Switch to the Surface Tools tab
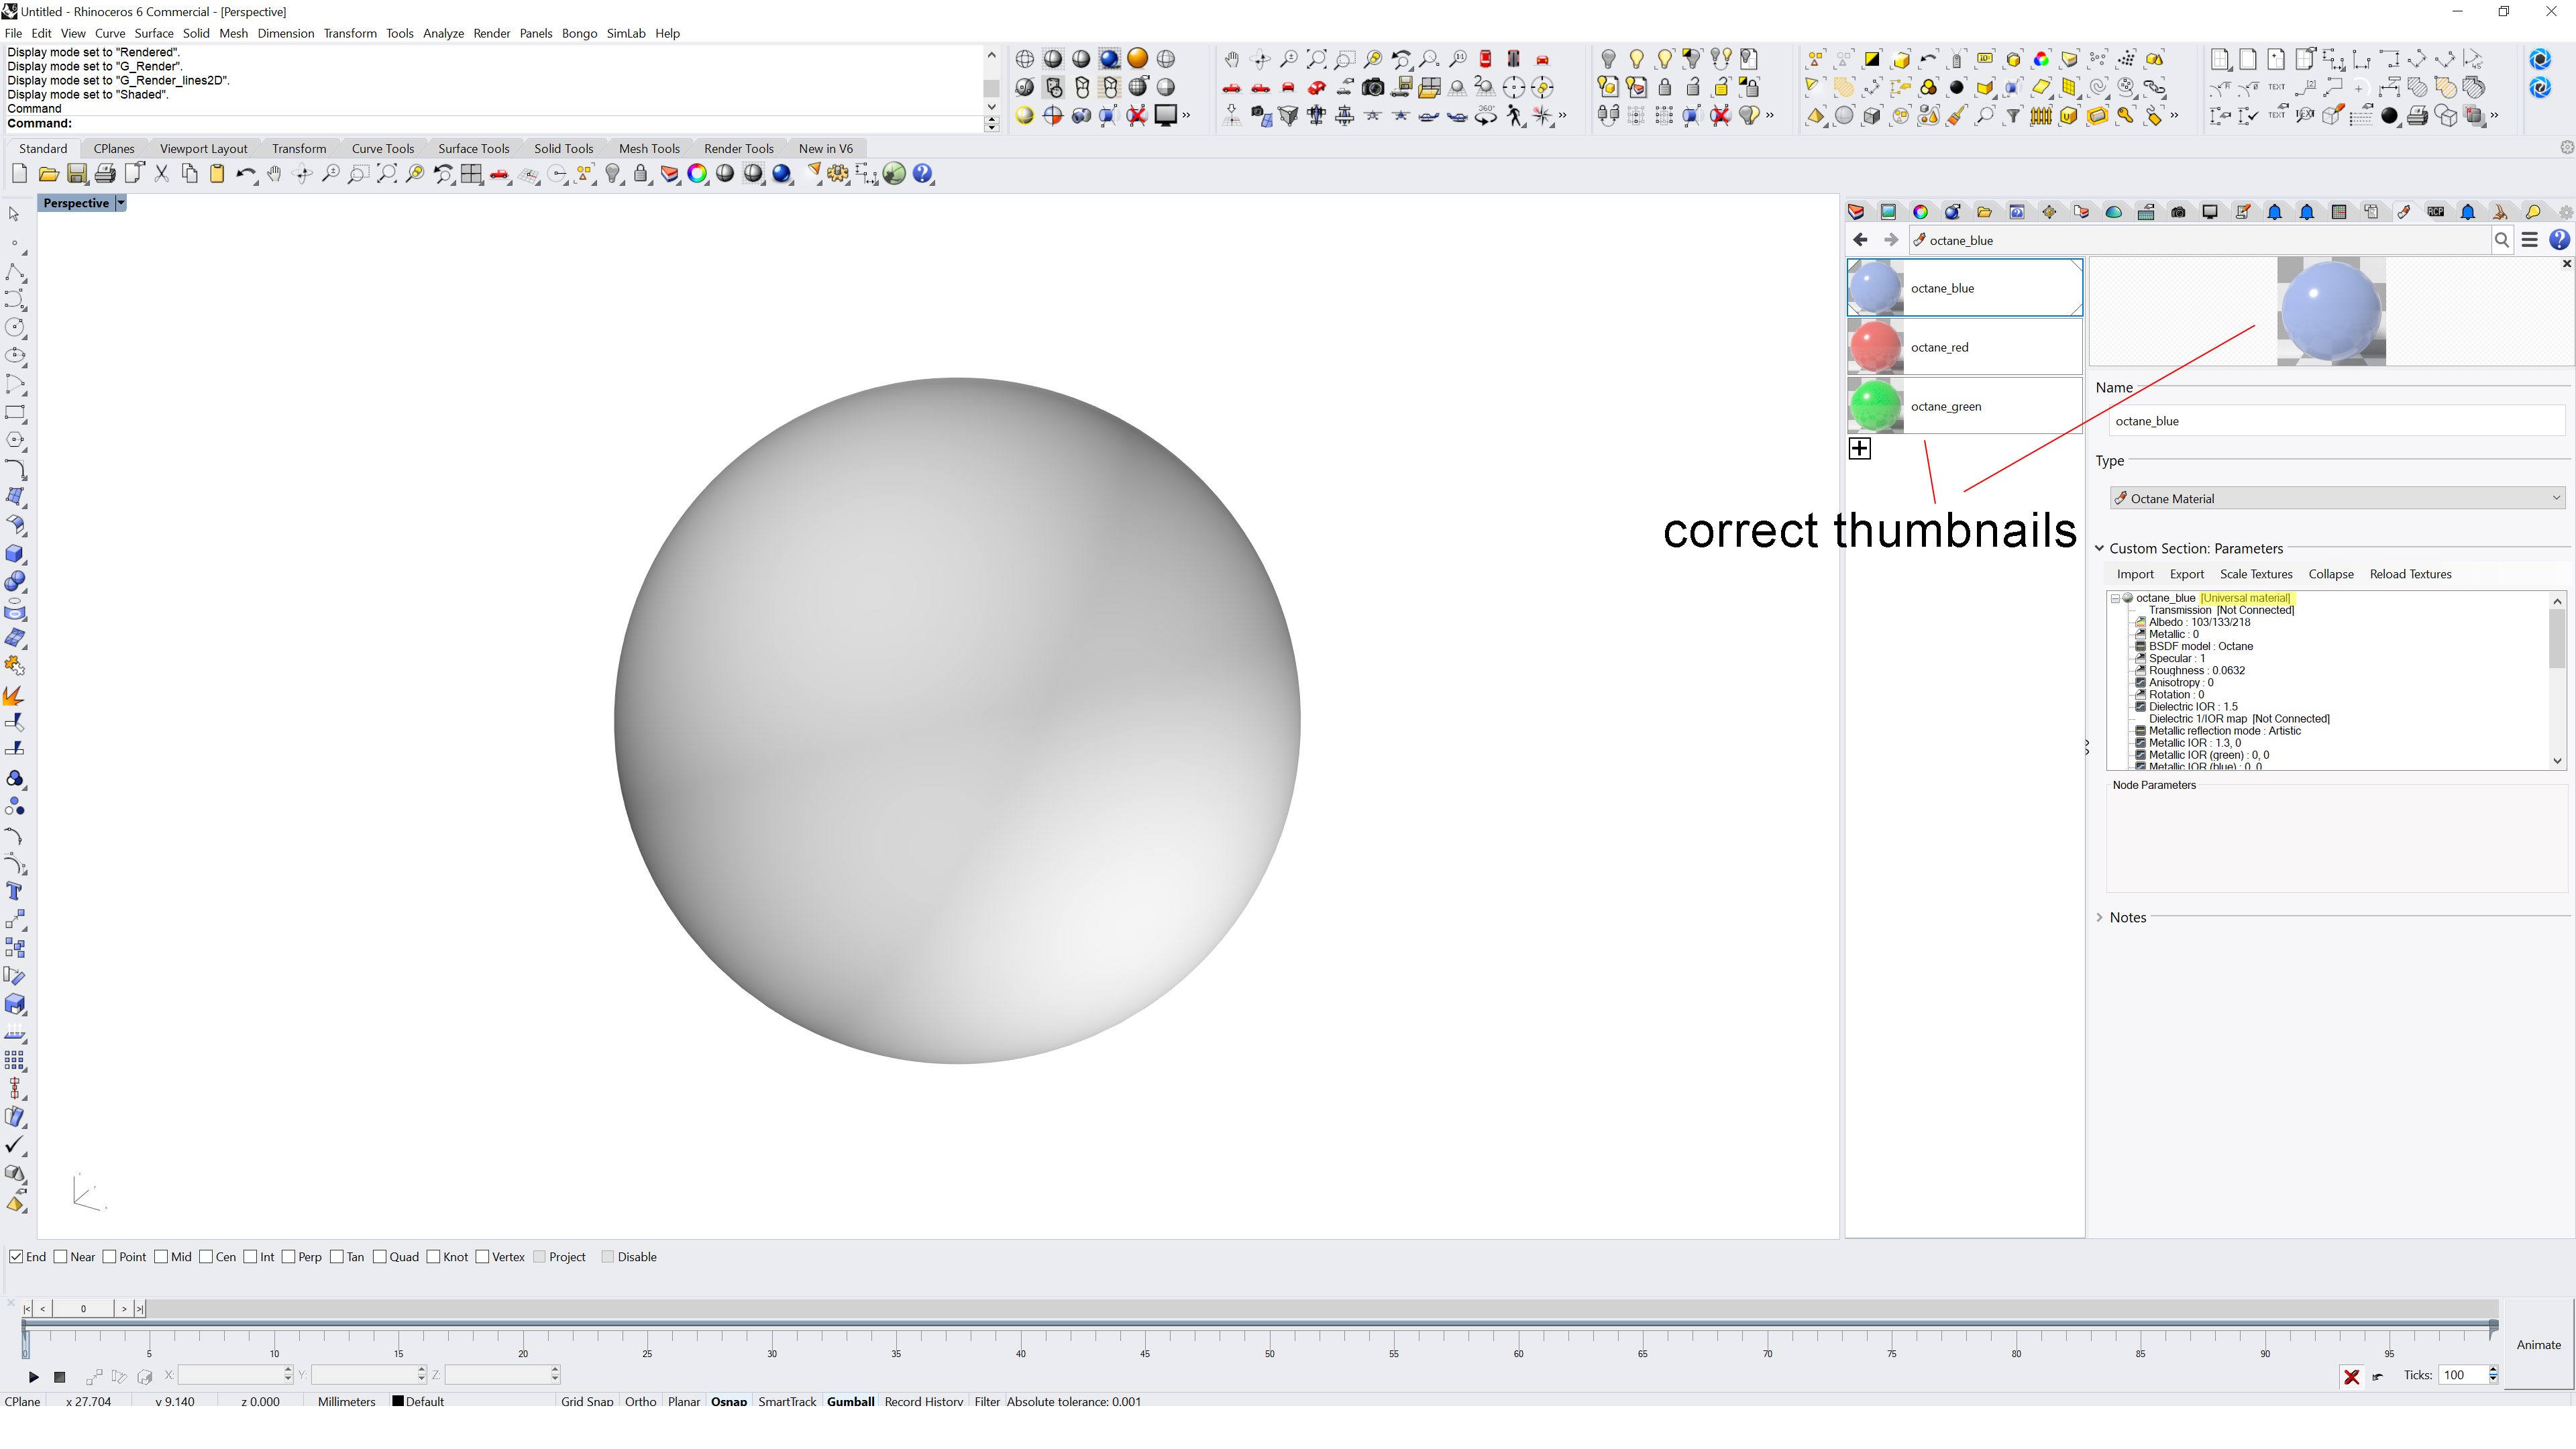The height and width of the screenshot is (1449, 2576). coord(473,148)
